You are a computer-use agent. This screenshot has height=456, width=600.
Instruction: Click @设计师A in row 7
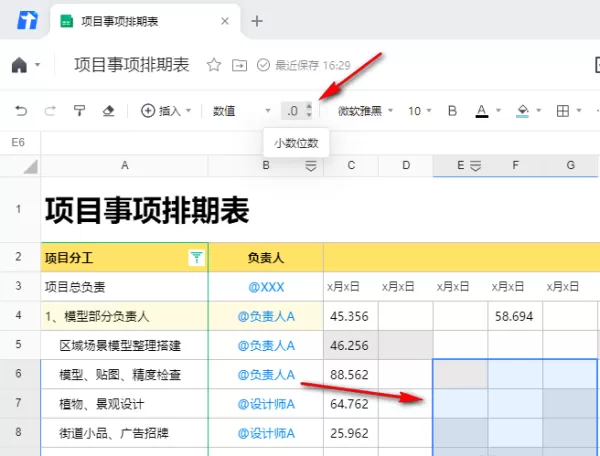click(x=266, y=404)
